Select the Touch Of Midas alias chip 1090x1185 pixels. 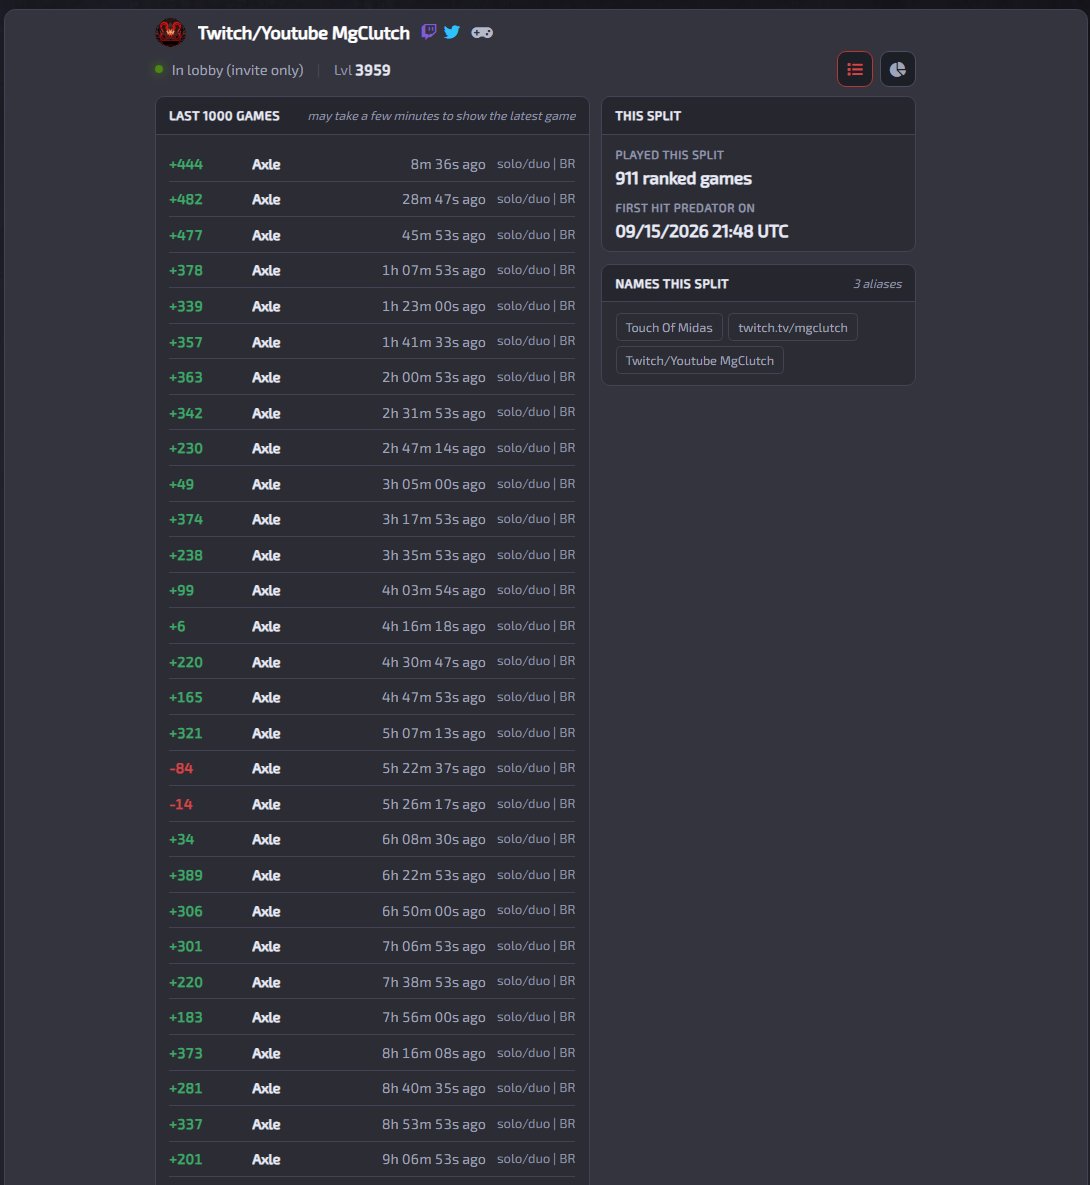point(669,327)
